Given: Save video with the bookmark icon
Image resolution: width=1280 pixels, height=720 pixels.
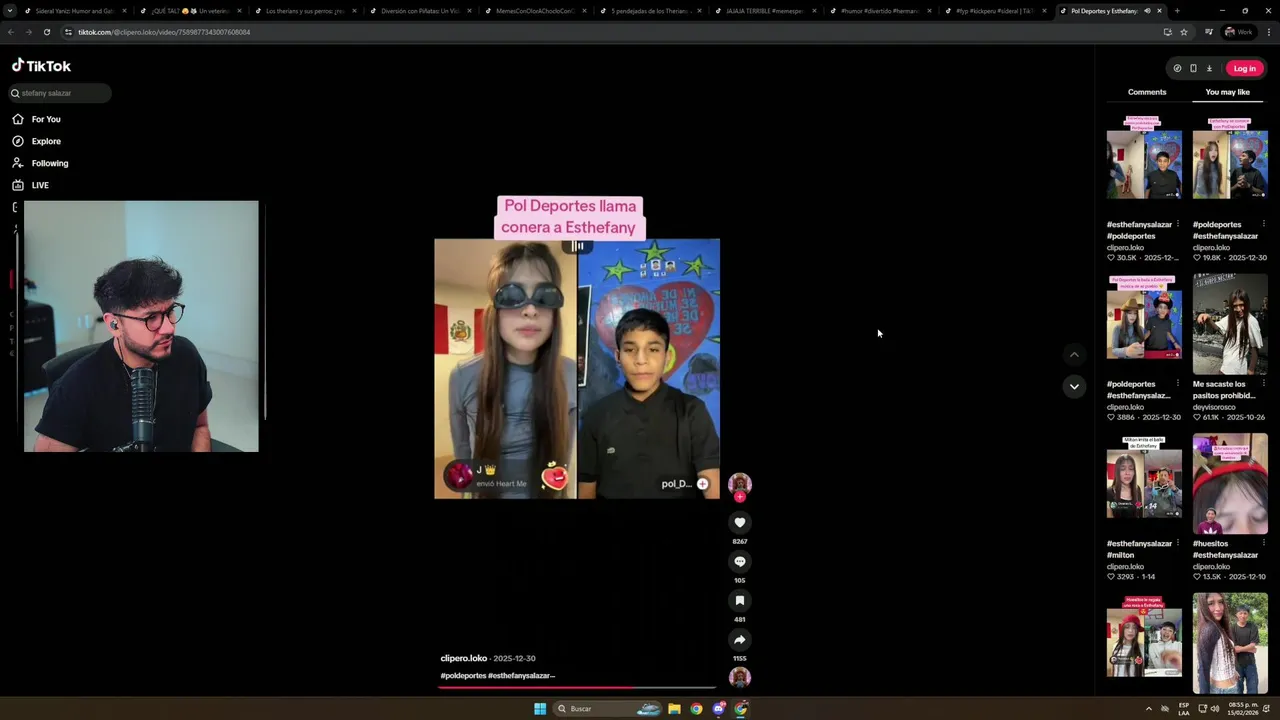Looking at the screenshot, I should [x=740, y=600].
